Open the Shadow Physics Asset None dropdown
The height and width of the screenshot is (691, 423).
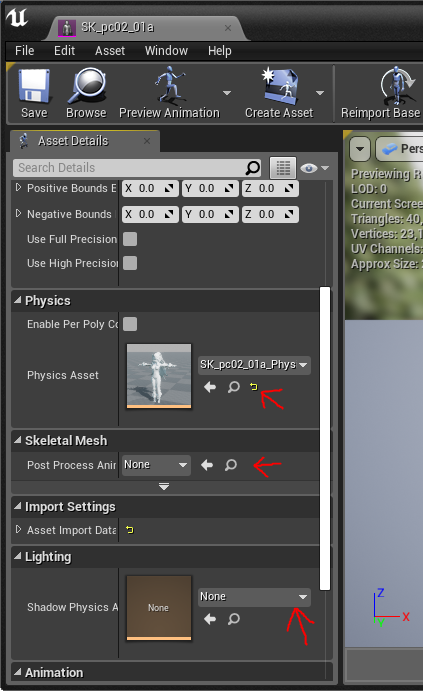[x=254, y=597]
